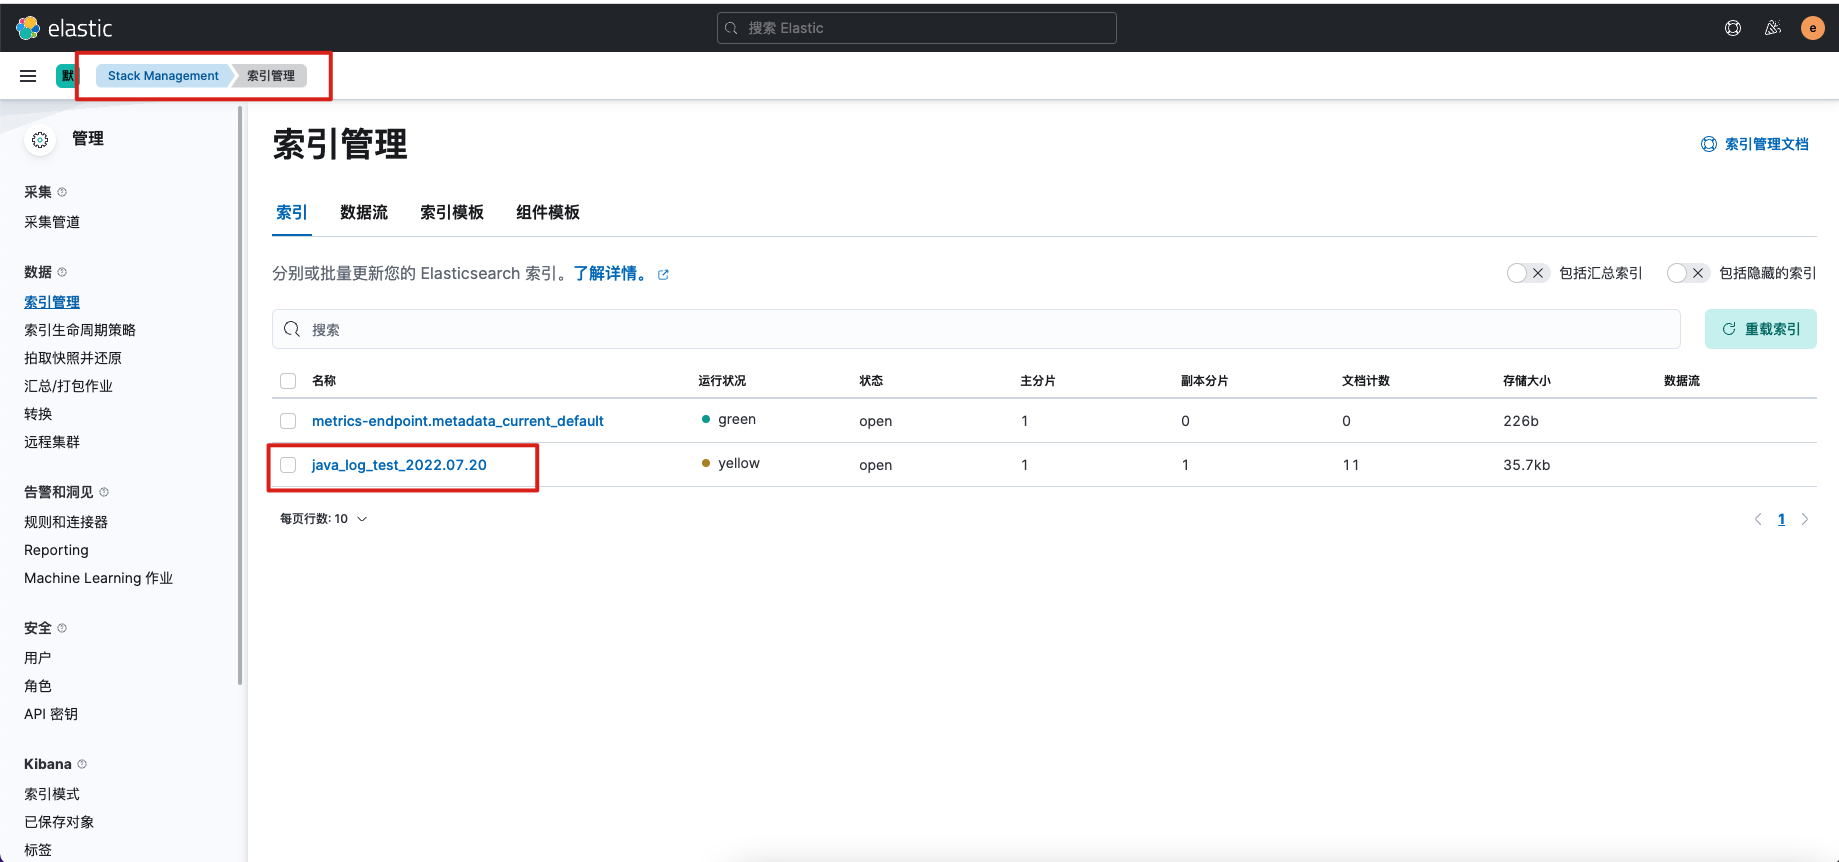The width and height of the screenshot is (1839, 862).
Task: Click the next page arrow
Action: (x=1805, y=519)
